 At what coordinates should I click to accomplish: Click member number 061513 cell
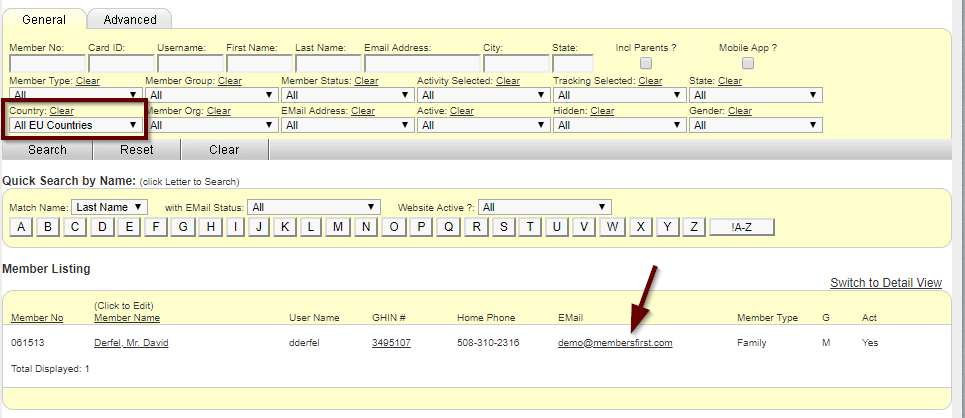pos(26,343)
